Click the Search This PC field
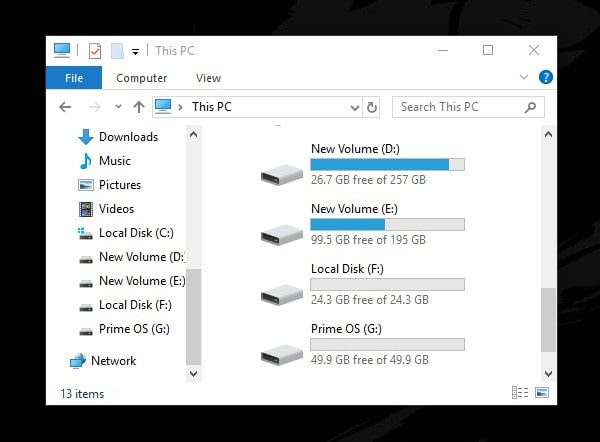The width and height of the screenshot is (600, 442). [x=468, y=107]
